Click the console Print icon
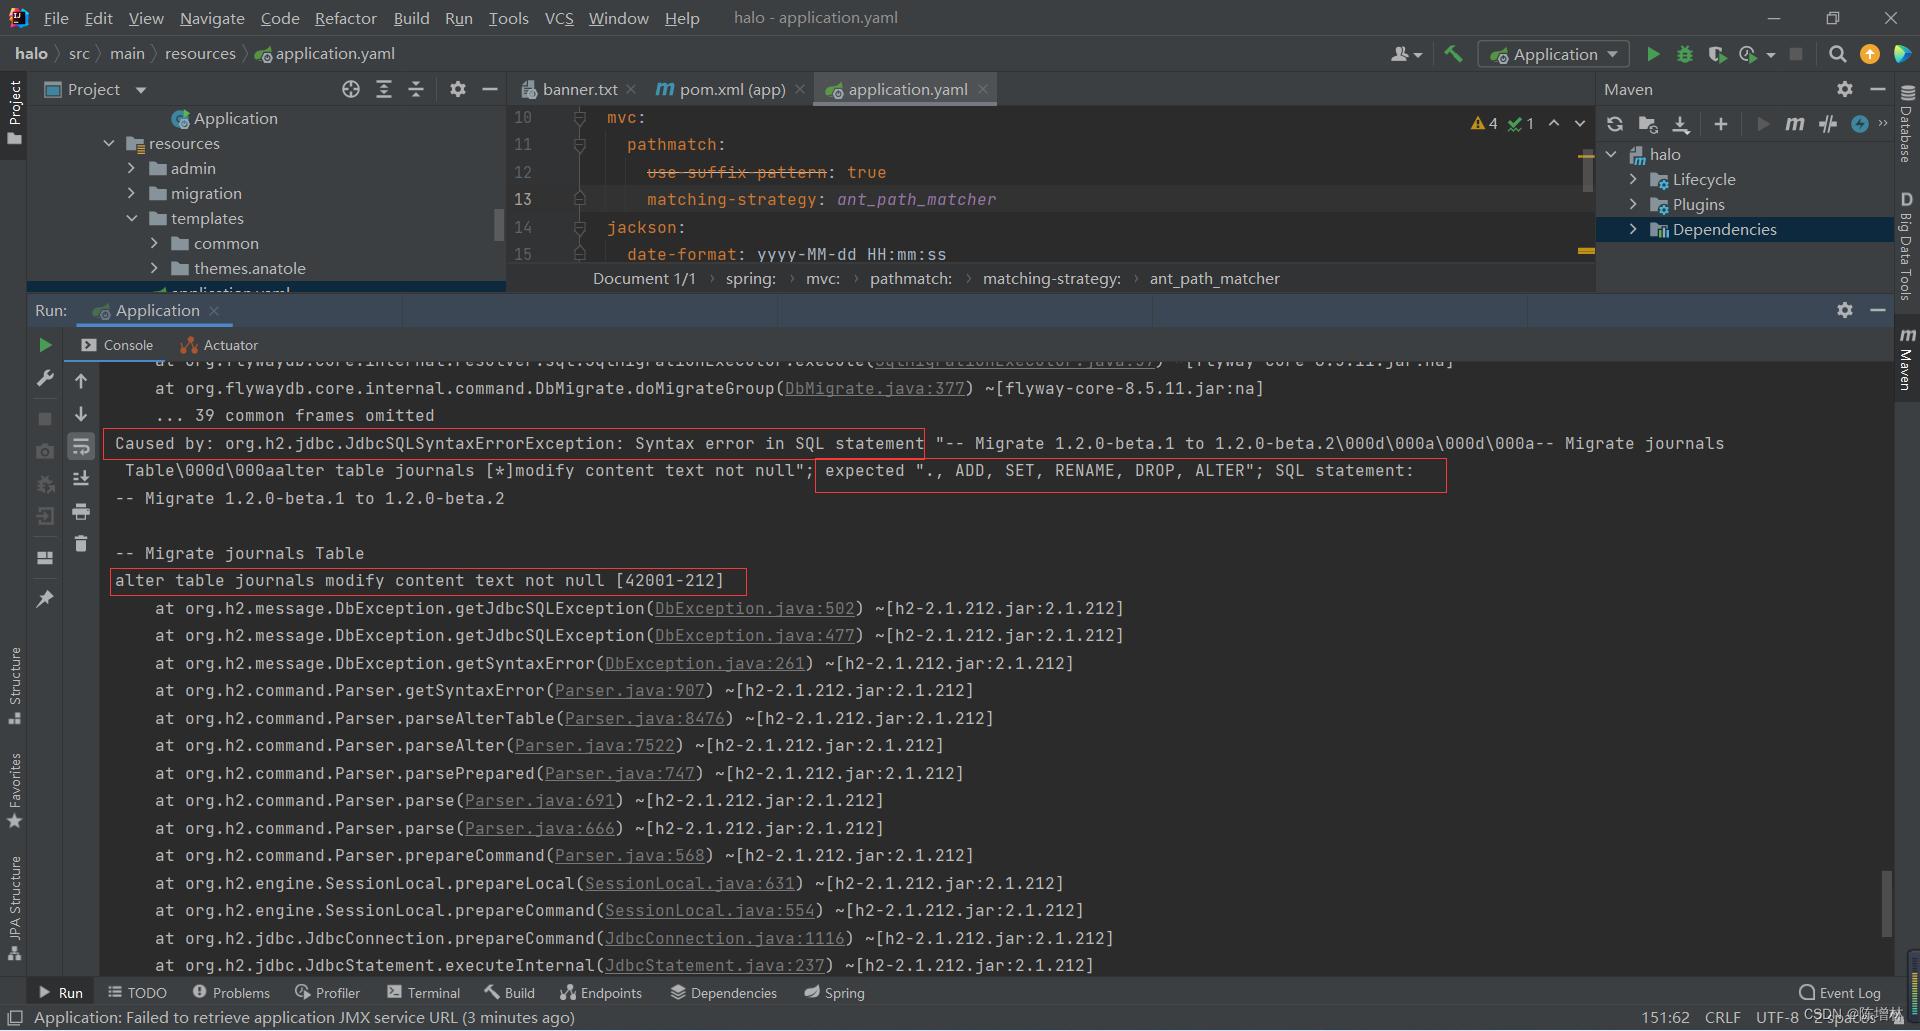This screenshot has width=1920, height=1031. [81, 512]
